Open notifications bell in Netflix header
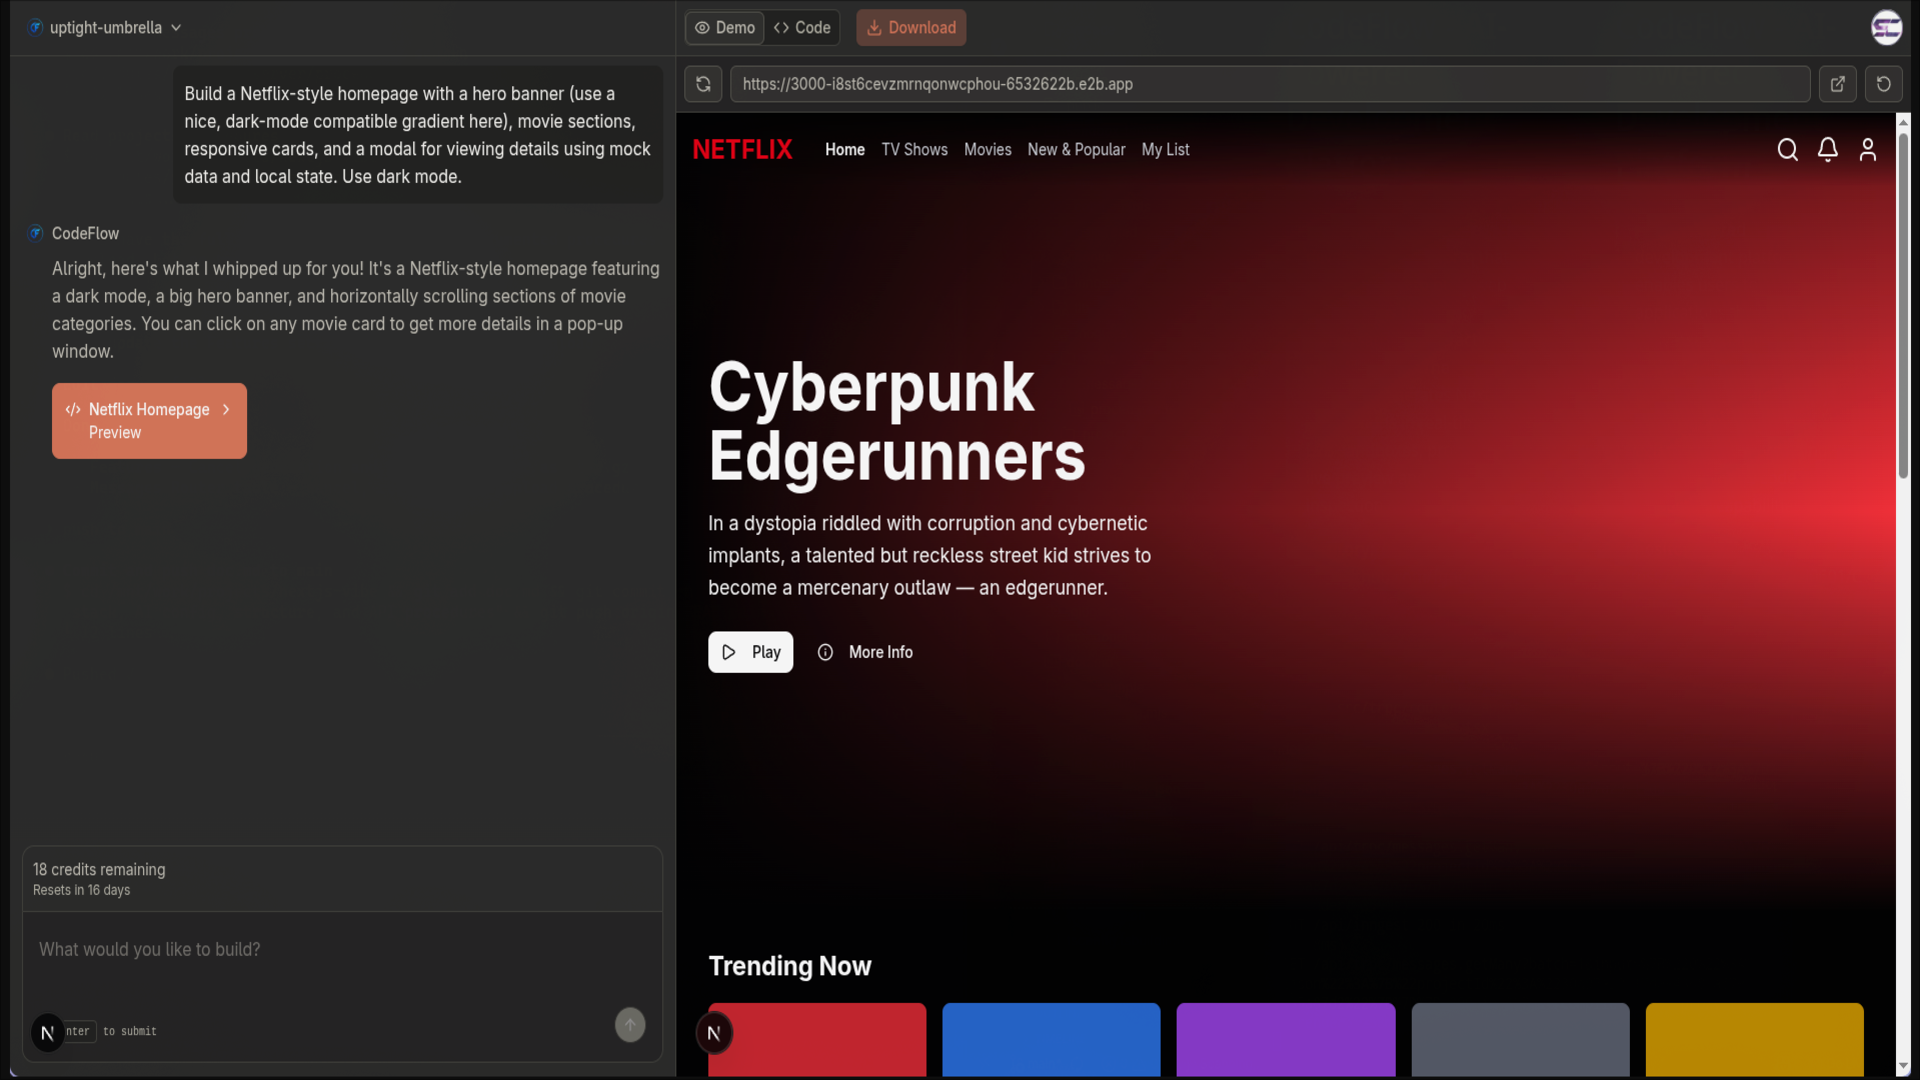 pyautogui.click(x=1827, y=150)
